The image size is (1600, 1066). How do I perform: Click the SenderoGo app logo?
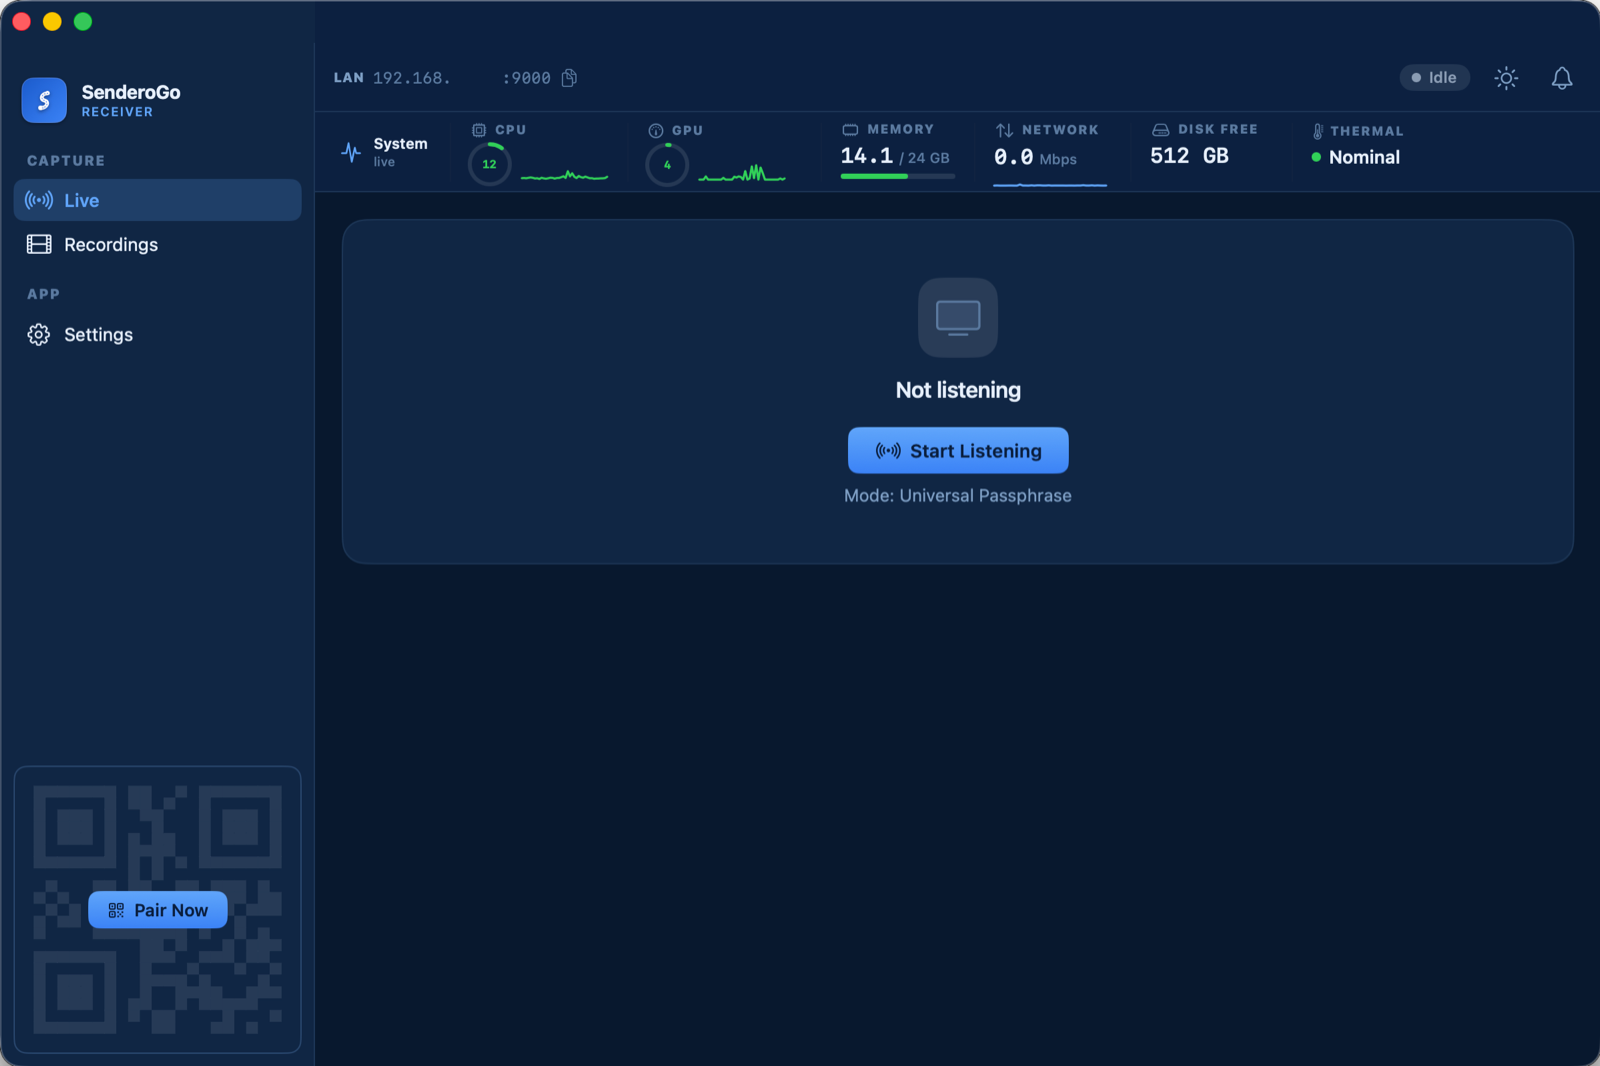click(x=44, y=100)
